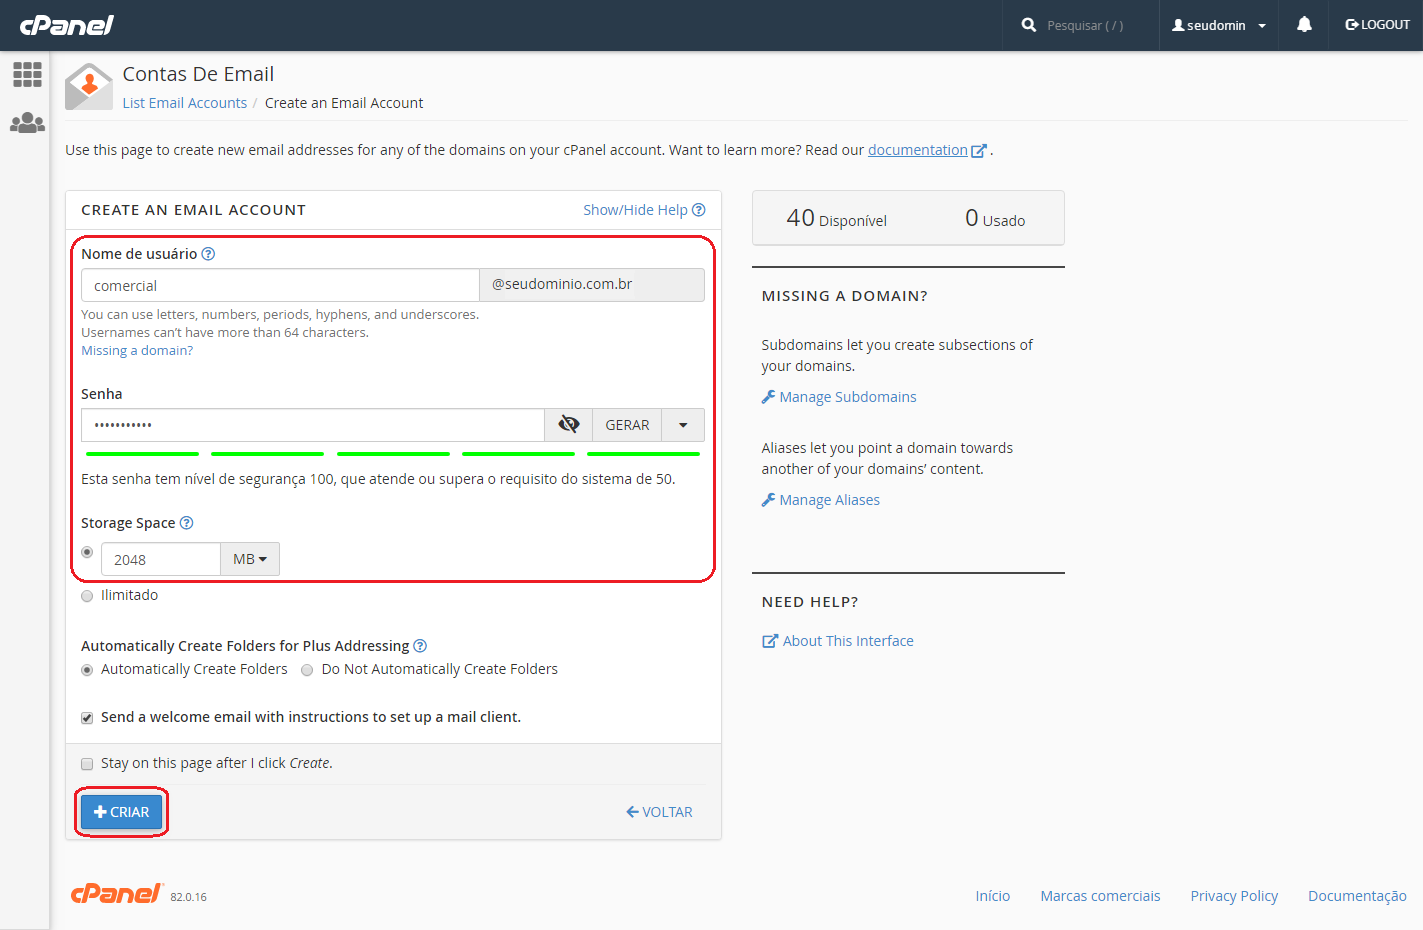
Task: Uncheck the send welcome email checkbox
Action: (x=87, y=718)
